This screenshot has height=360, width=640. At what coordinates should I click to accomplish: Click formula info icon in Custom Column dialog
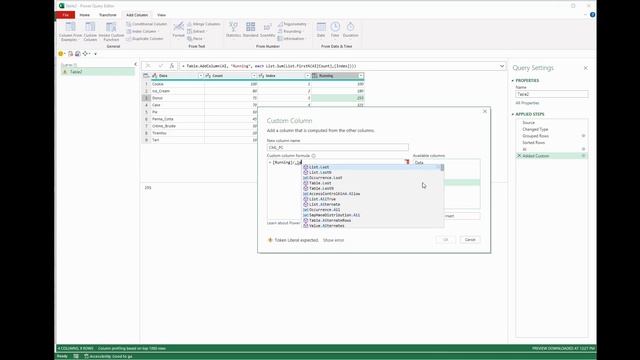[313, 156]
